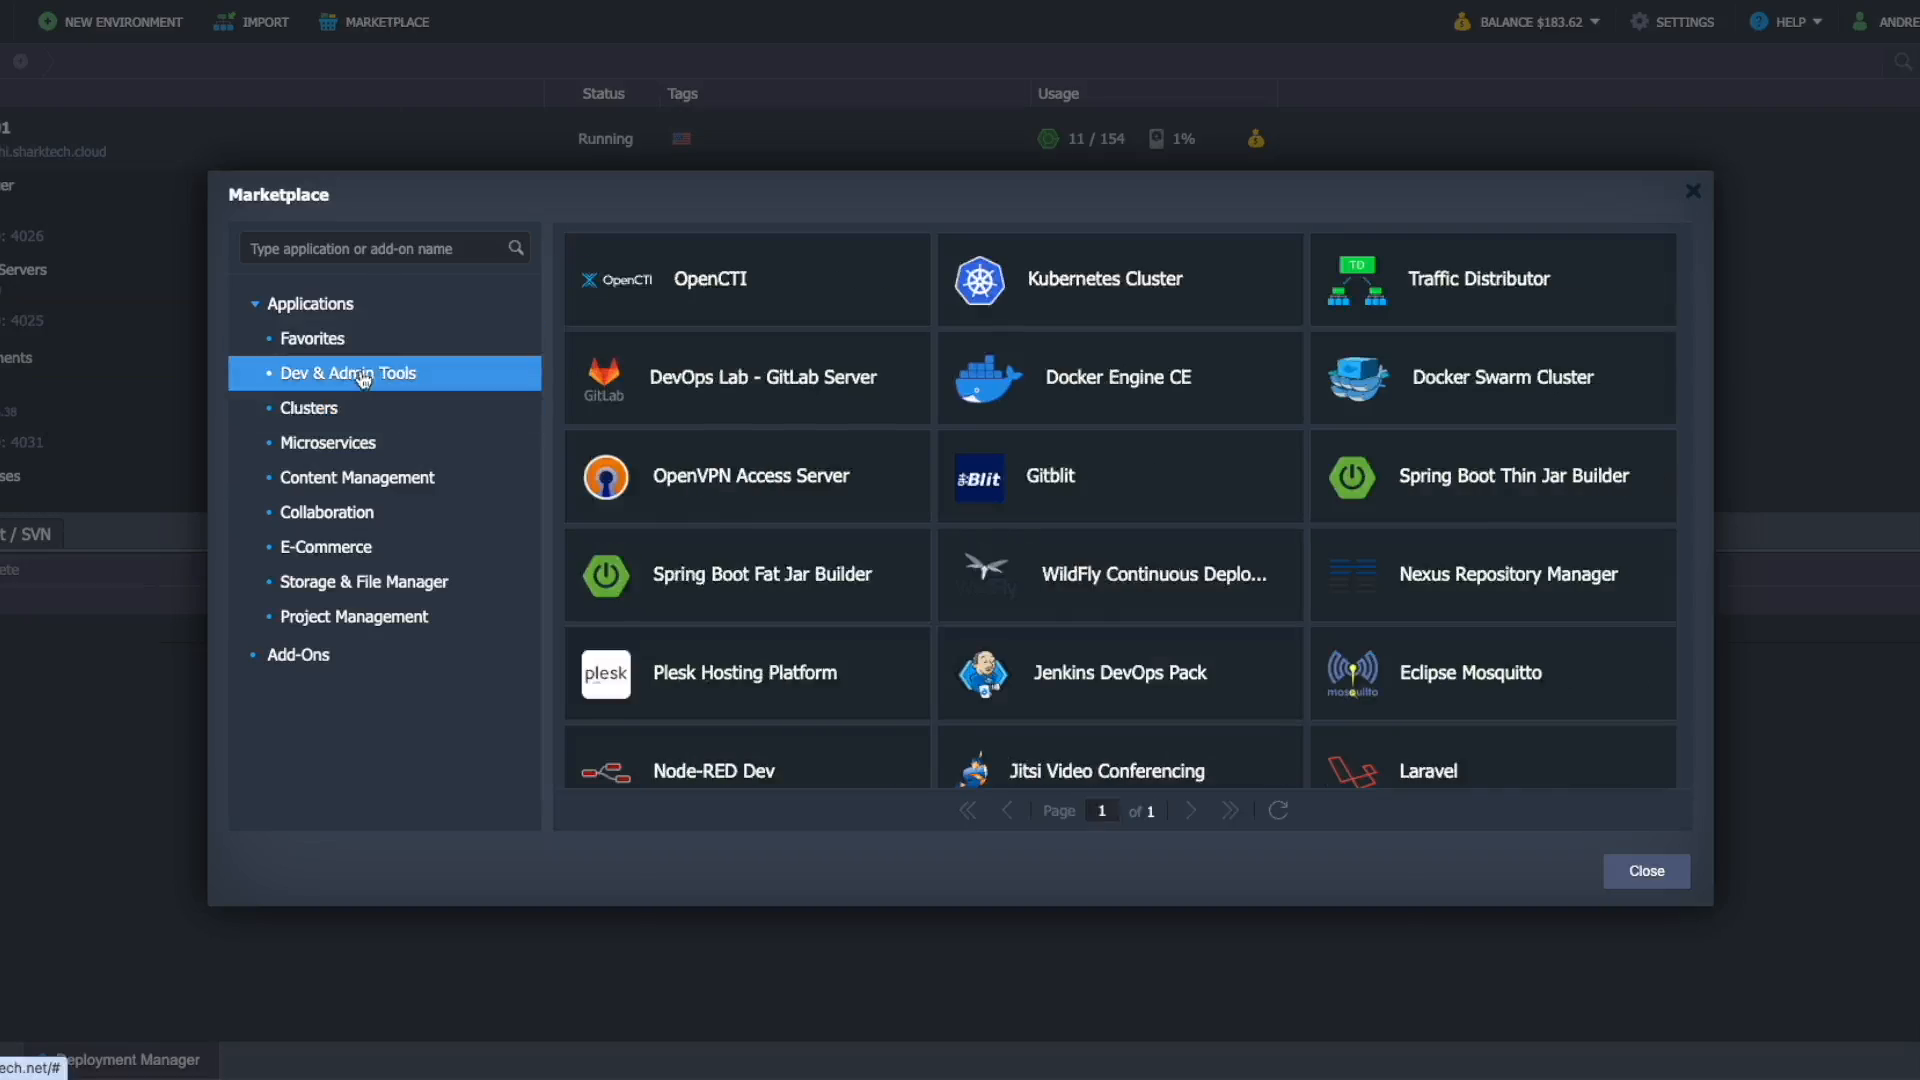Select the Project Management category
1920x1080 pixels.
pyautogui.click(x=354, y=617)
